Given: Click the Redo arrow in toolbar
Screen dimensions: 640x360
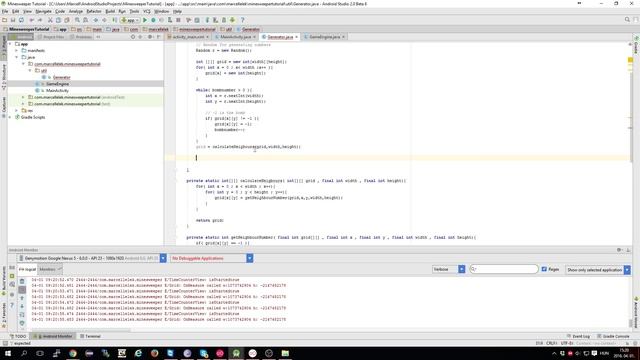Looking at the screenshot, I should point(40,20).
